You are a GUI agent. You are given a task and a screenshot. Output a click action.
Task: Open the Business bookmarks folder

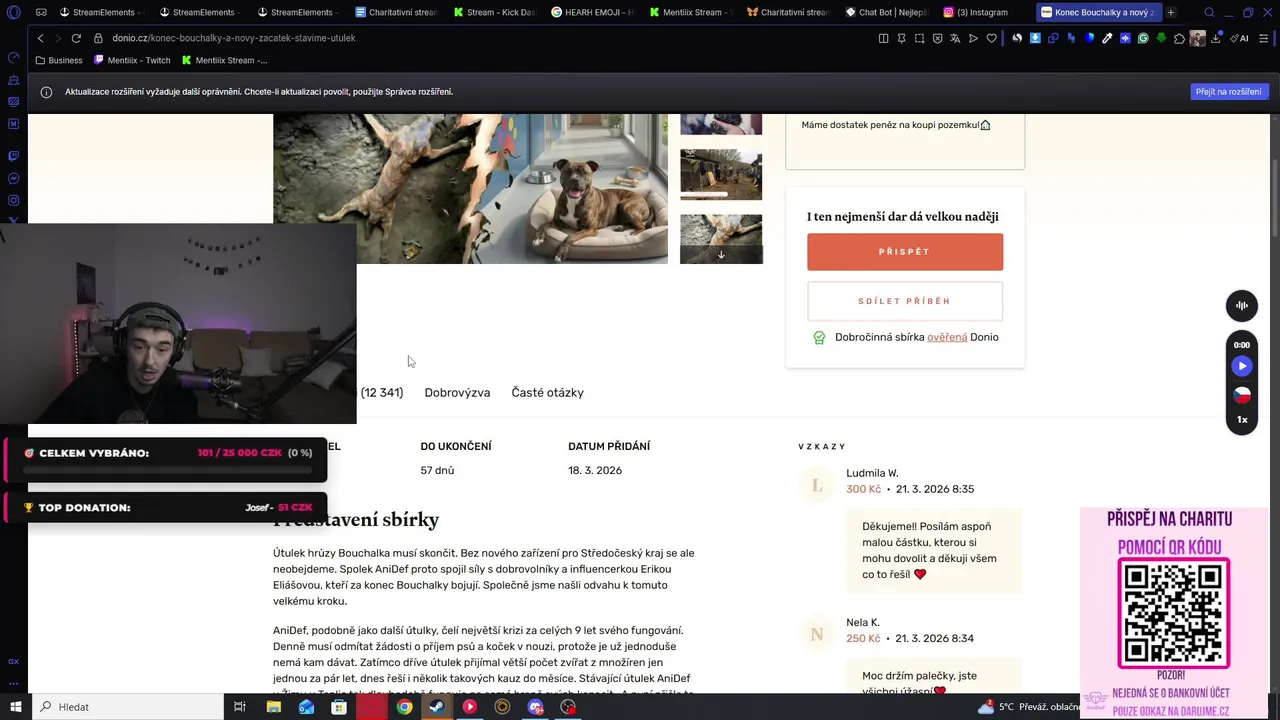(x=59, y=60)
